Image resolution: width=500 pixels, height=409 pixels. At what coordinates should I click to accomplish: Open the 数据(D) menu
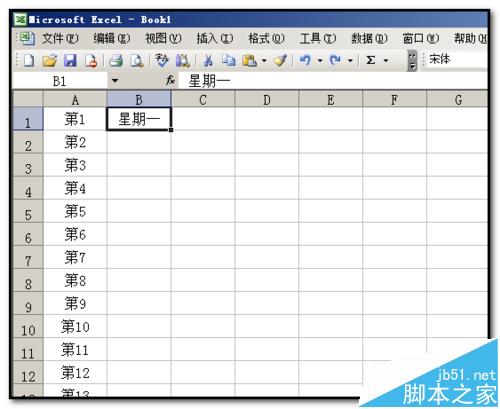pos(369,39)
